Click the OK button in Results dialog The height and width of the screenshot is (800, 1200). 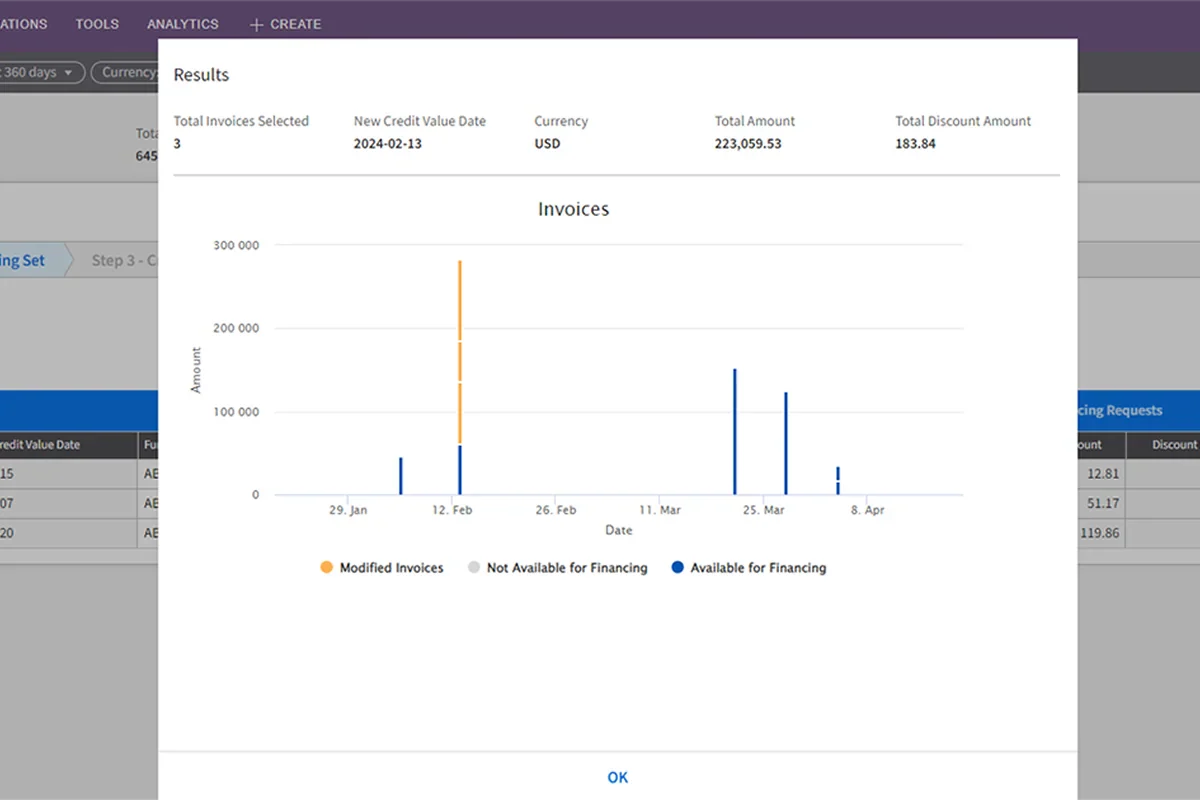(x=617, y=777)
